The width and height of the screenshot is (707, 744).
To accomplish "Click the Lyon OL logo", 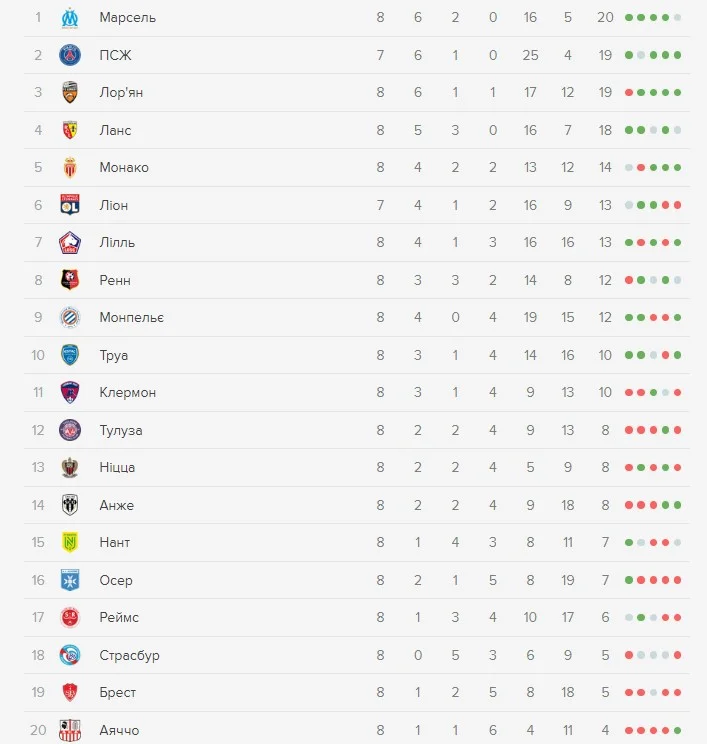I will [70, 205].
